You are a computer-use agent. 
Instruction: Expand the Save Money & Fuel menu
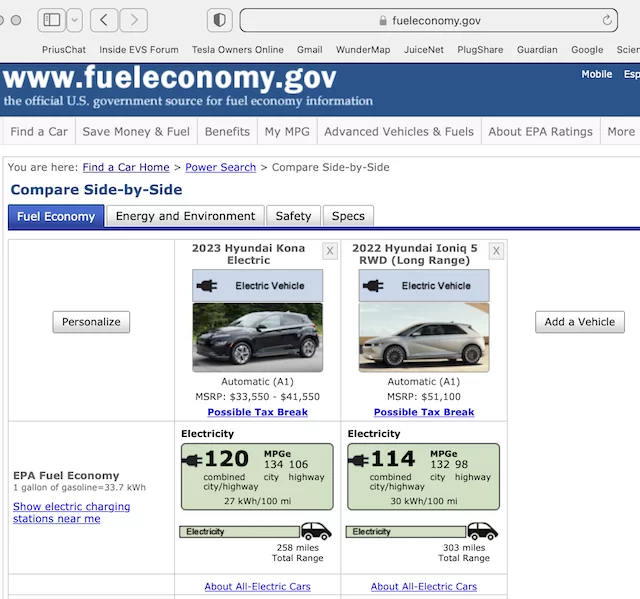tap(136, 132)
